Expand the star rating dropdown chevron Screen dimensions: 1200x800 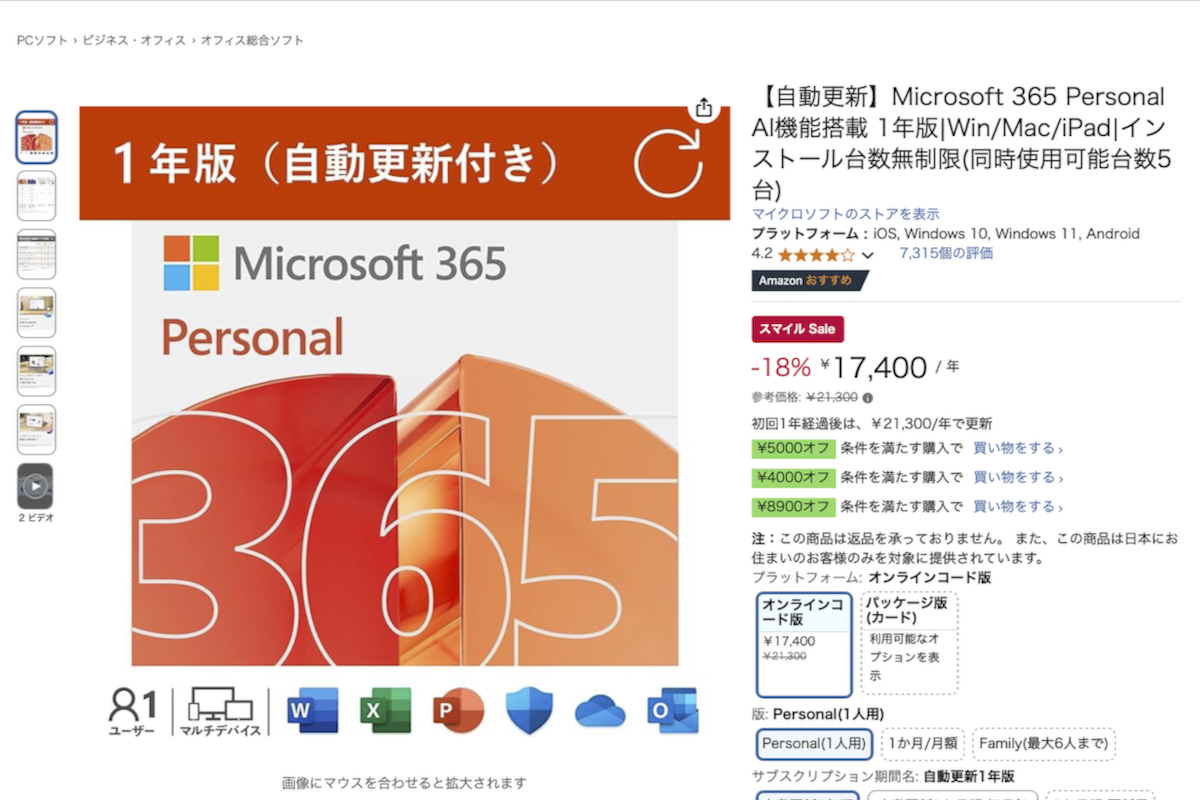pyautogui.click(x=867, y=255)
